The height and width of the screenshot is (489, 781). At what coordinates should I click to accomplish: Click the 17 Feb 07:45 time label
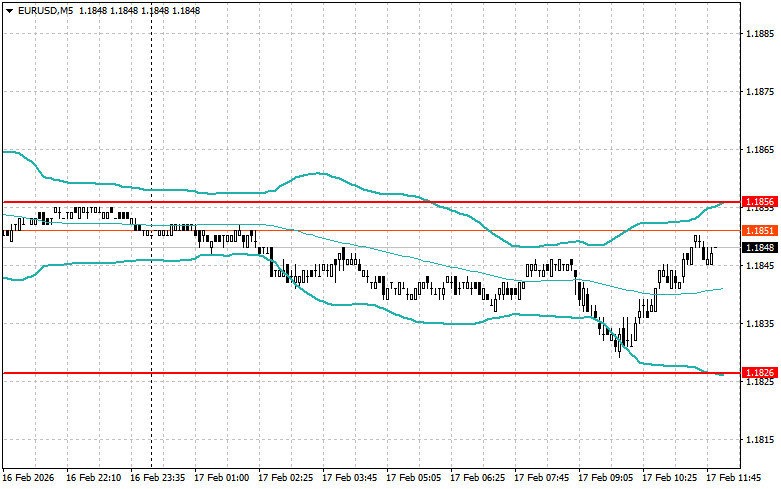(541, 478)
